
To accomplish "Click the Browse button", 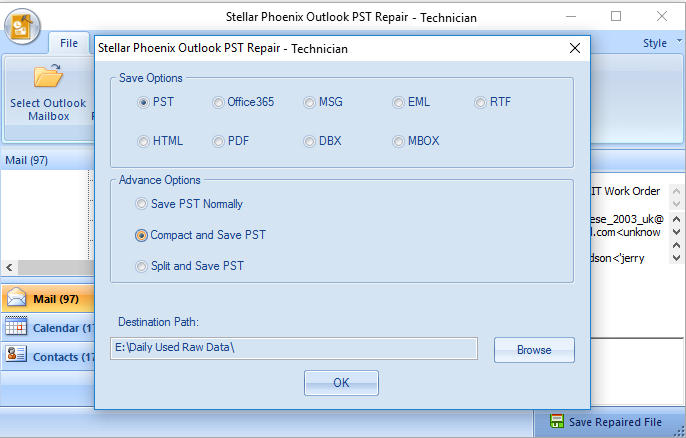I will [x=534, y=350].
